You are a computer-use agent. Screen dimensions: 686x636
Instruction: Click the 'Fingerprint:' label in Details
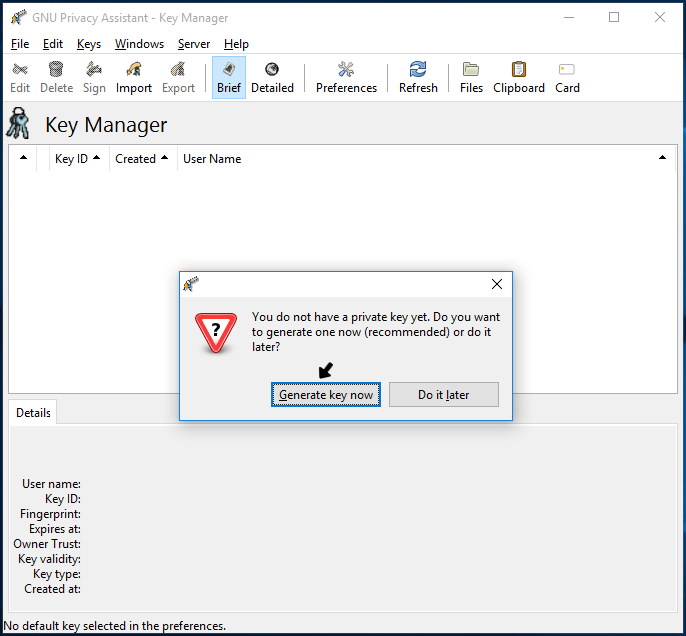click(x=50, y=514)
